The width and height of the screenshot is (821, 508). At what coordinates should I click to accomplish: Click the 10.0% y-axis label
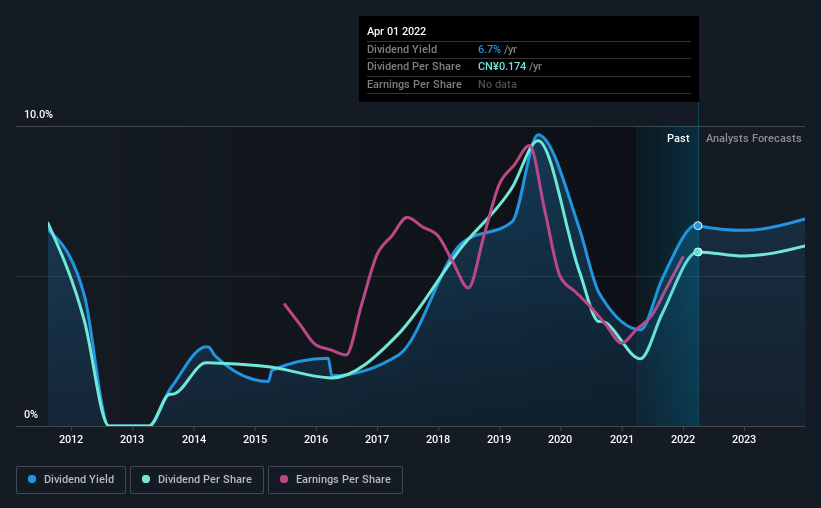click(x=38, y=115)
